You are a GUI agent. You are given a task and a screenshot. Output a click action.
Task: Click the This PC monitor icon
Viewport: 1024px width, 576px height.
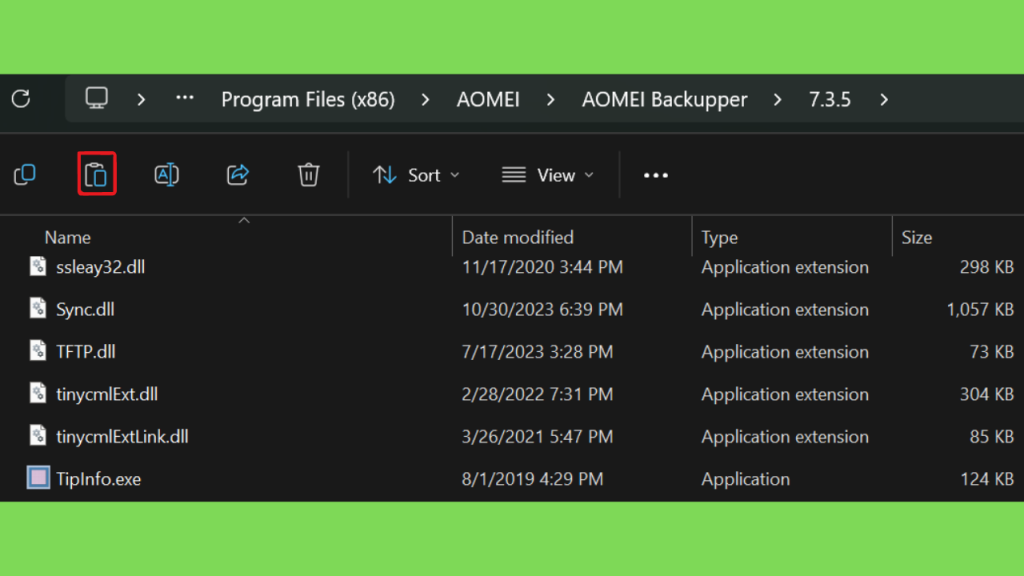(97, 99)
